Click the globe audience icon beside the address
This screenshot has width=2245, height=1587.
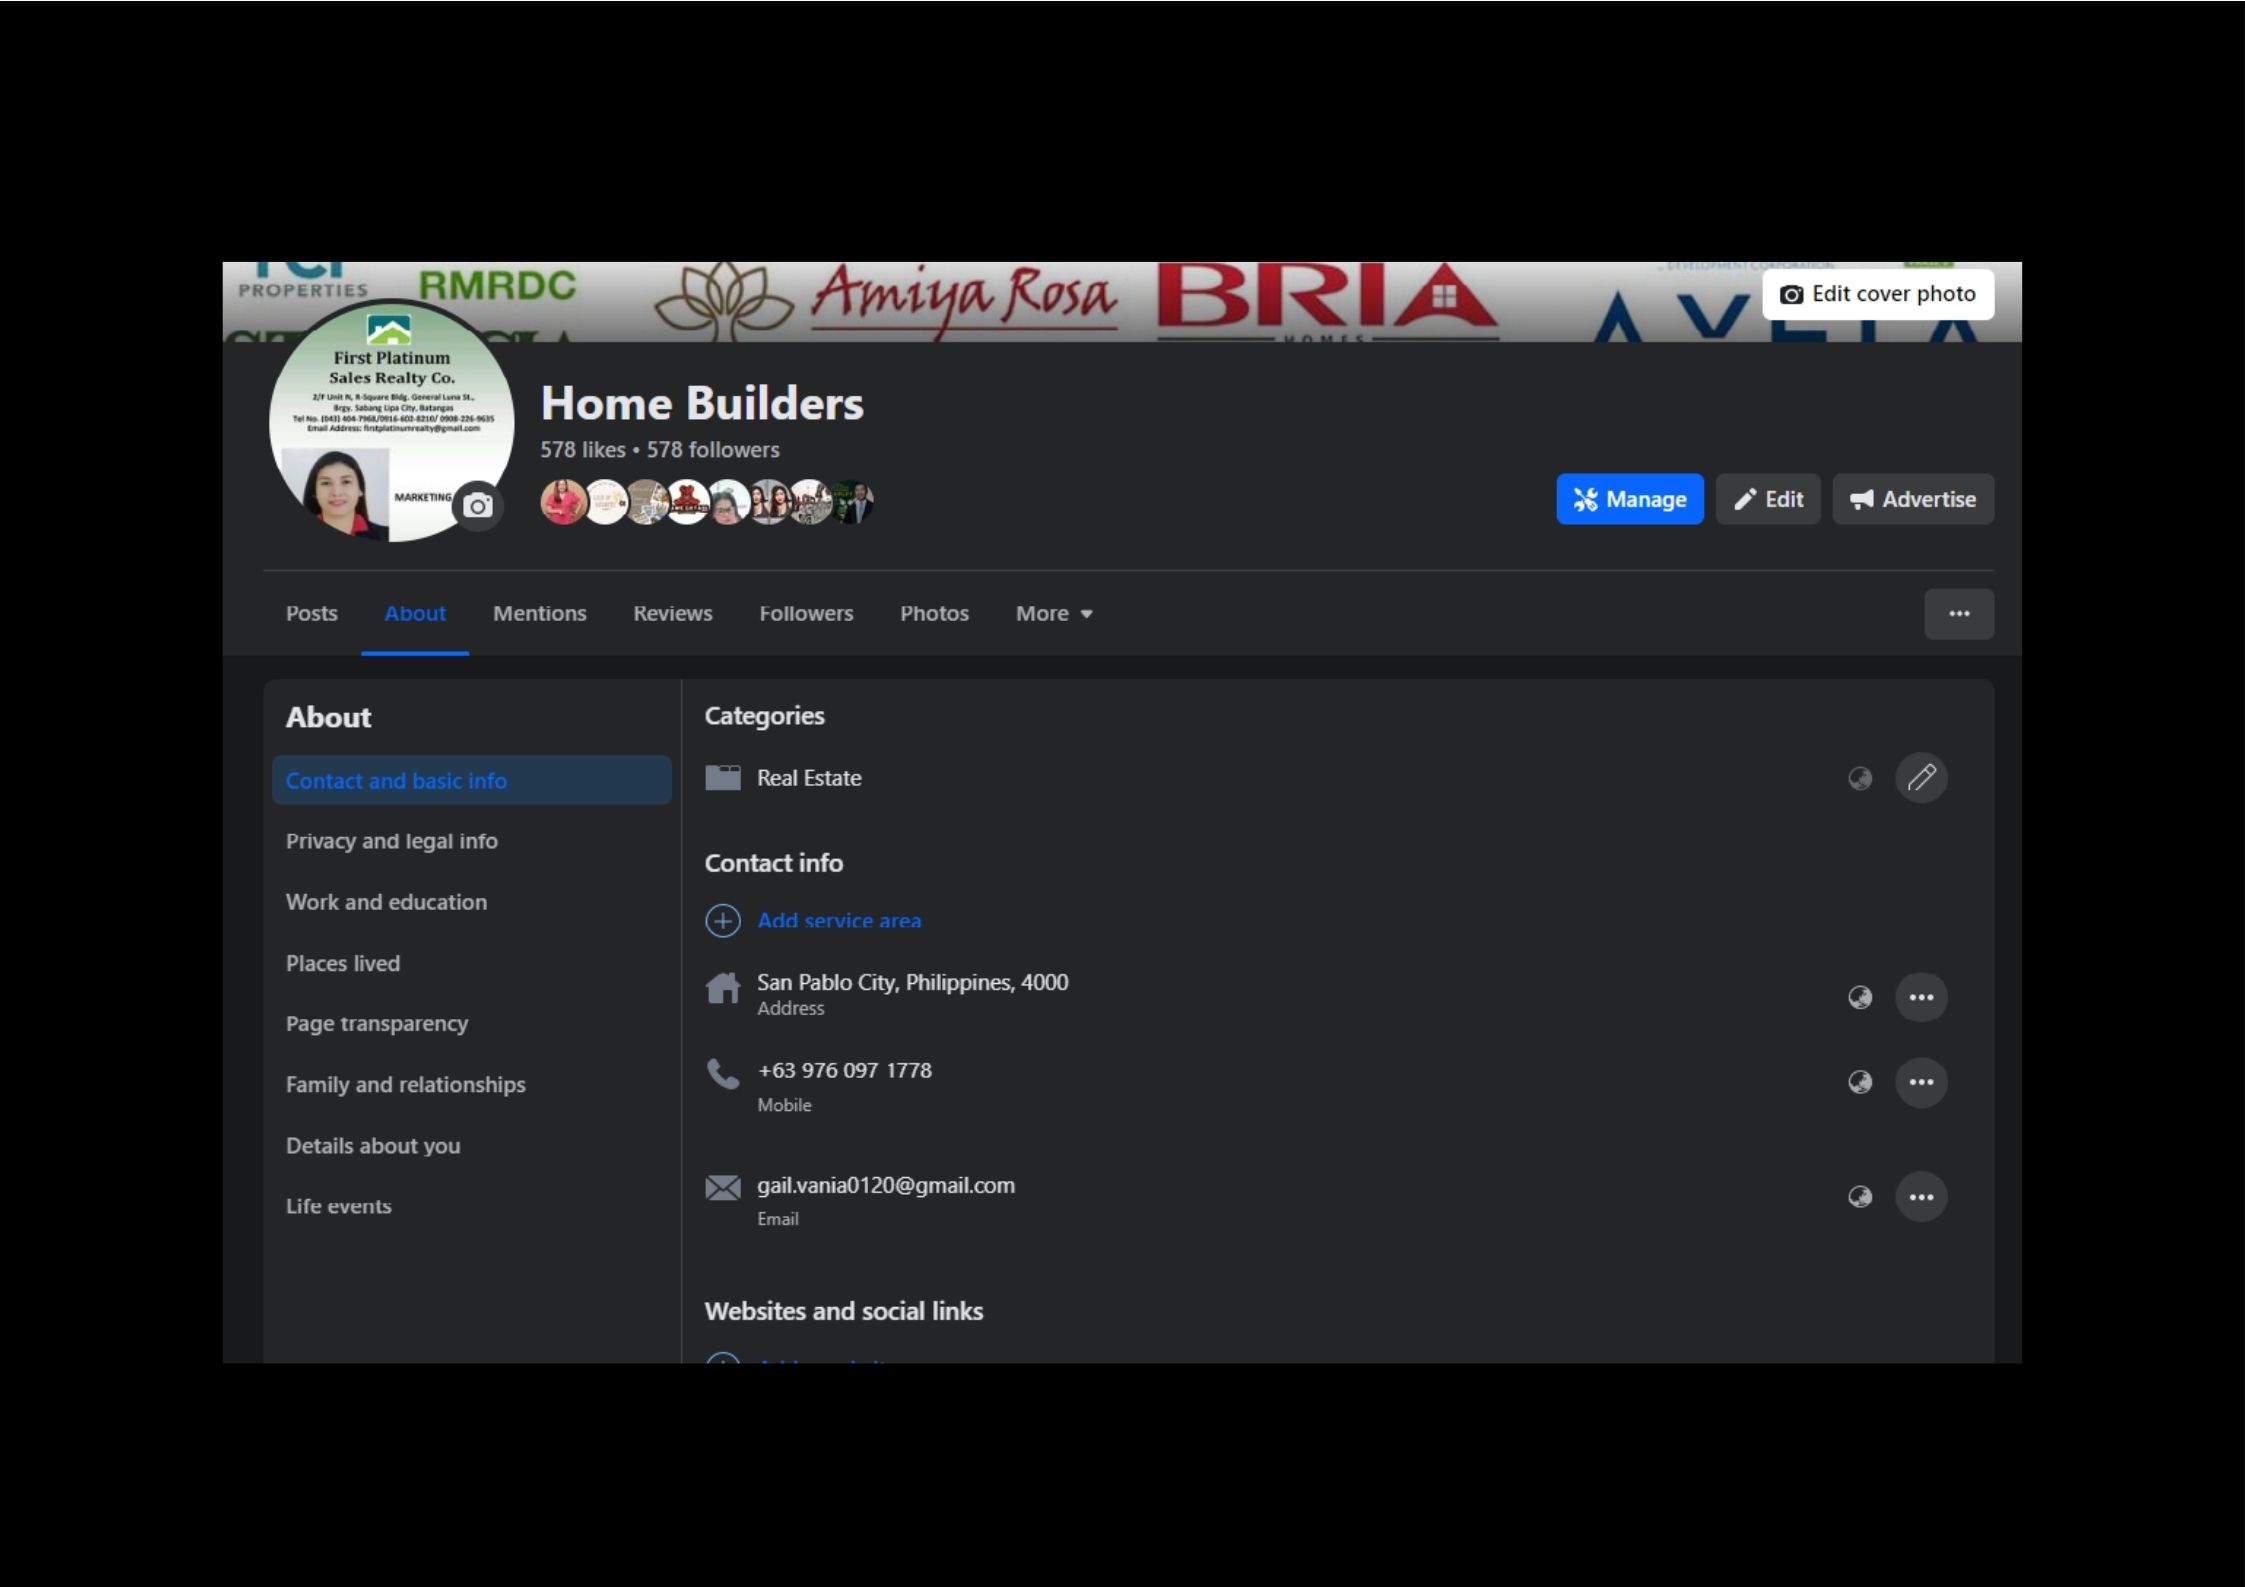(1859, 997)
